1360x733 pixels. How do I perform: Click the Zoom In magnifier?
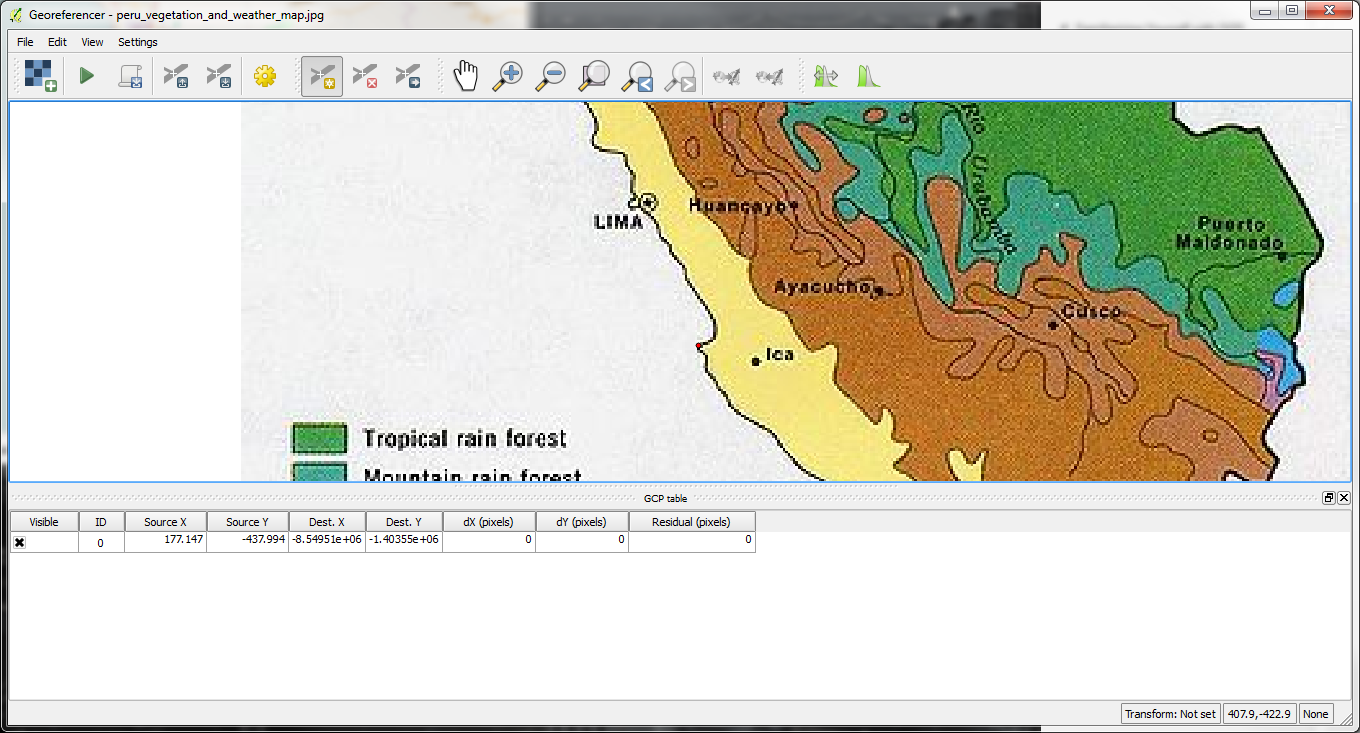point(508,76)
